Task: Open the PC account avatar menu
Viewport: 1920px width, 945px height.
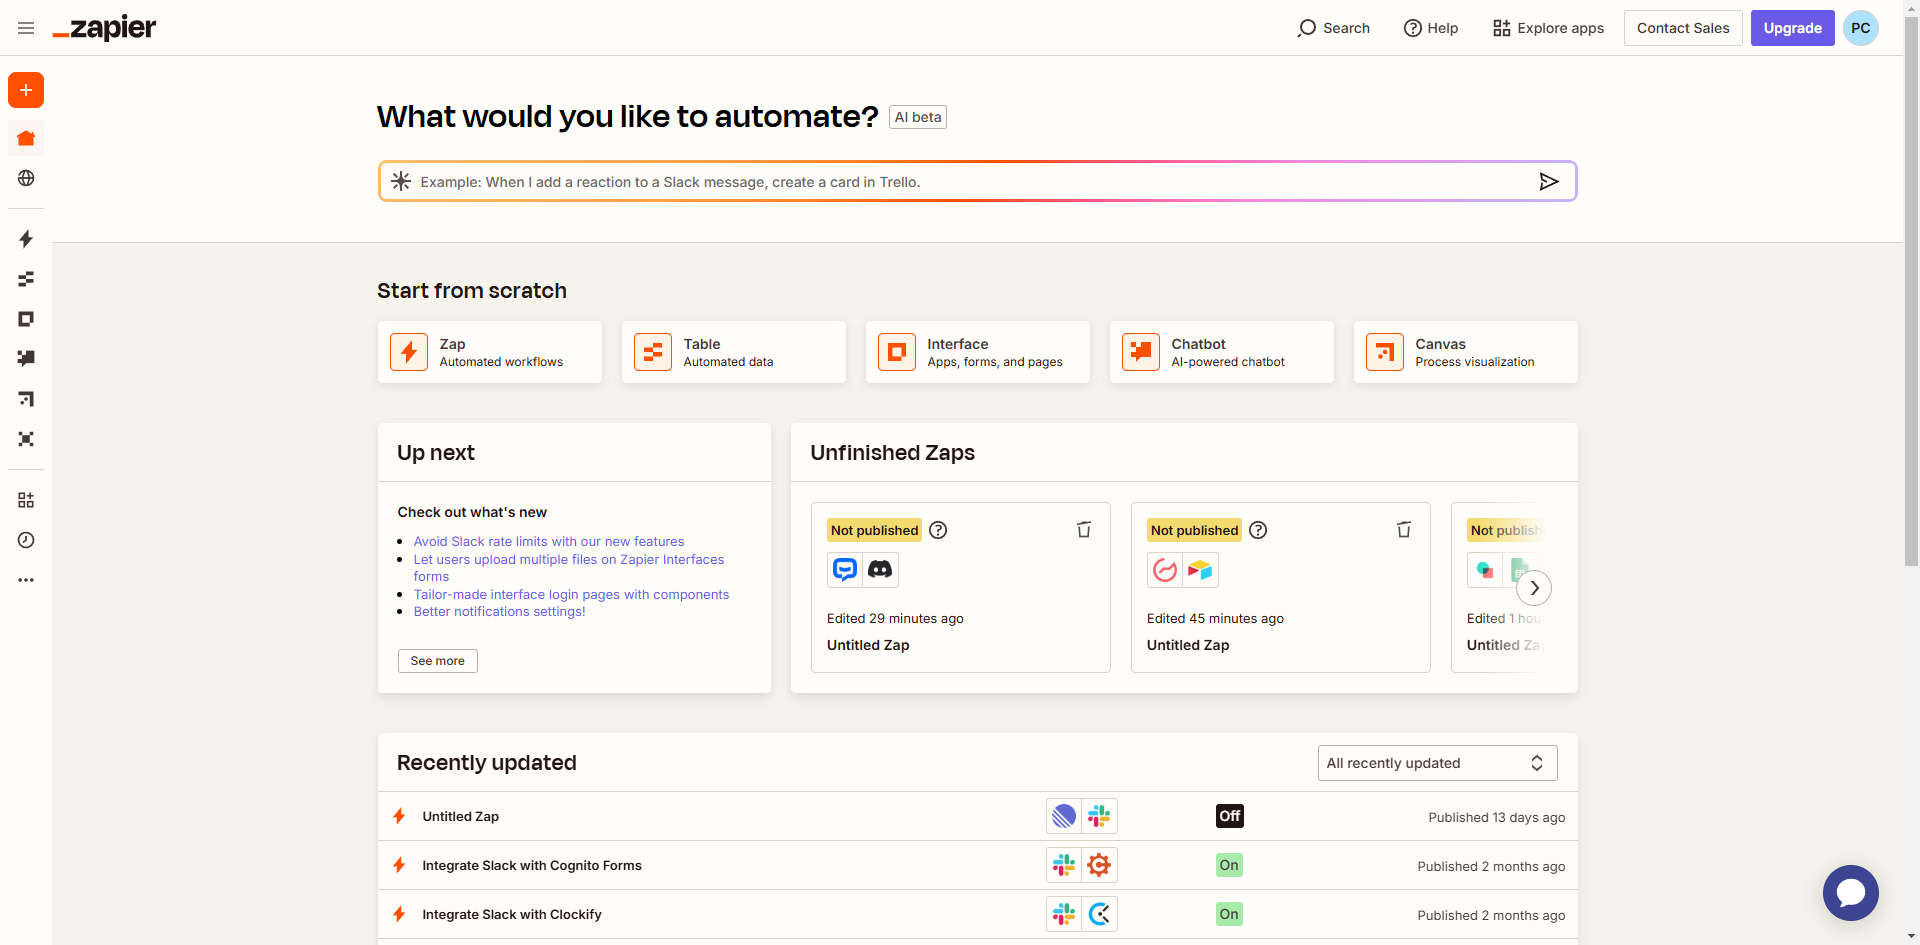Action: pyautogui.click(x=1860, y=28)
